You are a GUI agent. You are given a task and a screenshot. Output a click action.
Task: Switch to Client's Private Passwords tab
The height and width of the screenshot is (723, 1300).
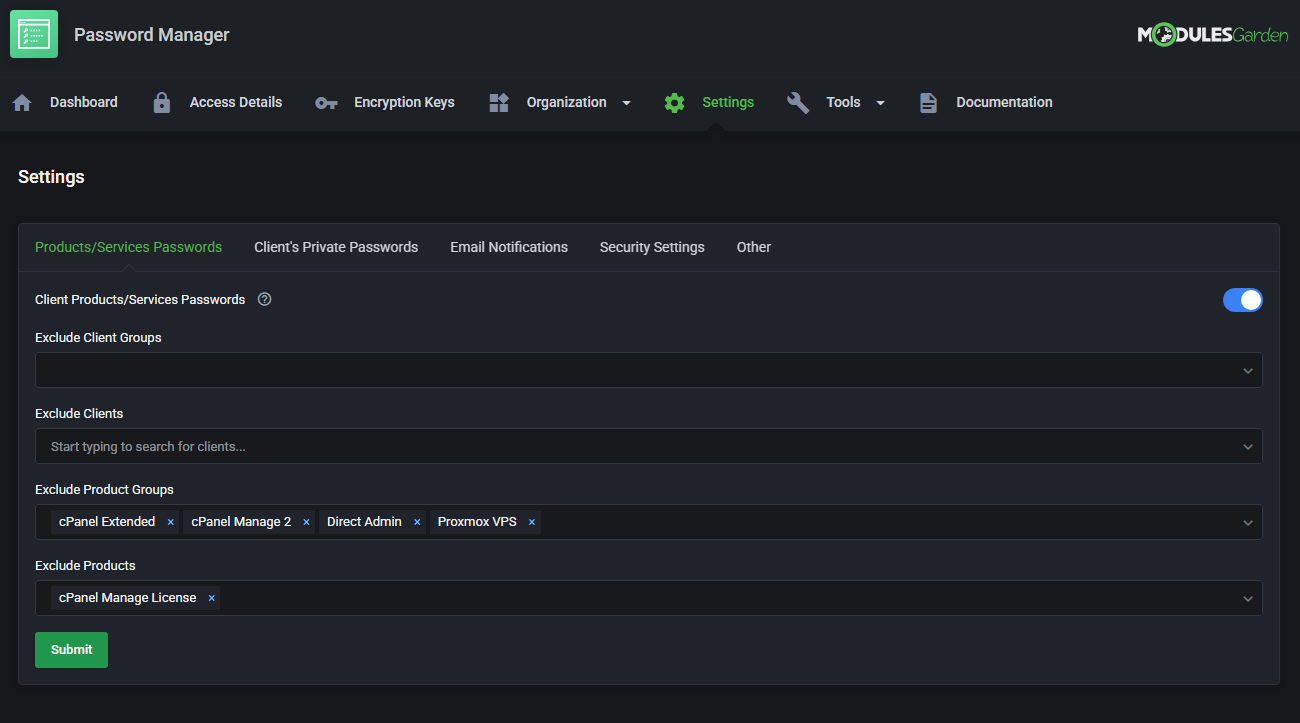click(x=336, y=247)
